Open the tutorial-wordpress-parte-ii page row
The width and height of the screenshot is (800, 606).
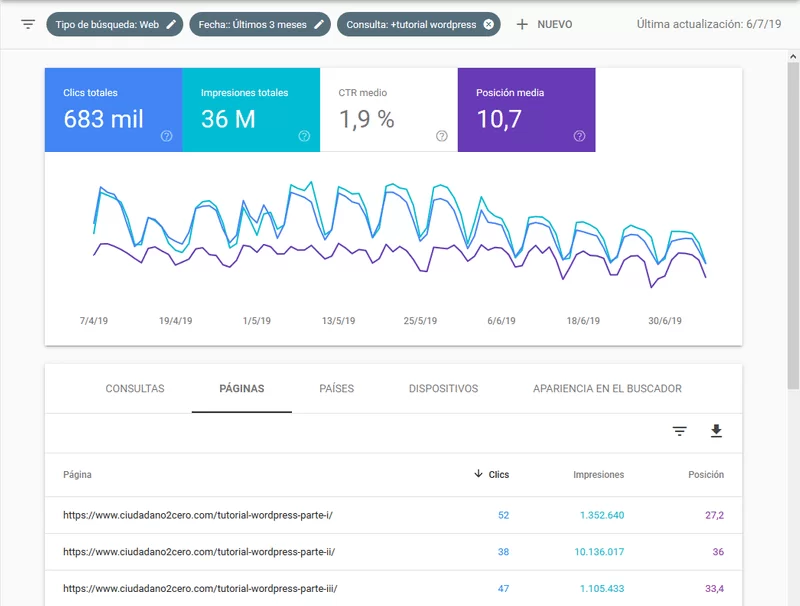(393, 552)
